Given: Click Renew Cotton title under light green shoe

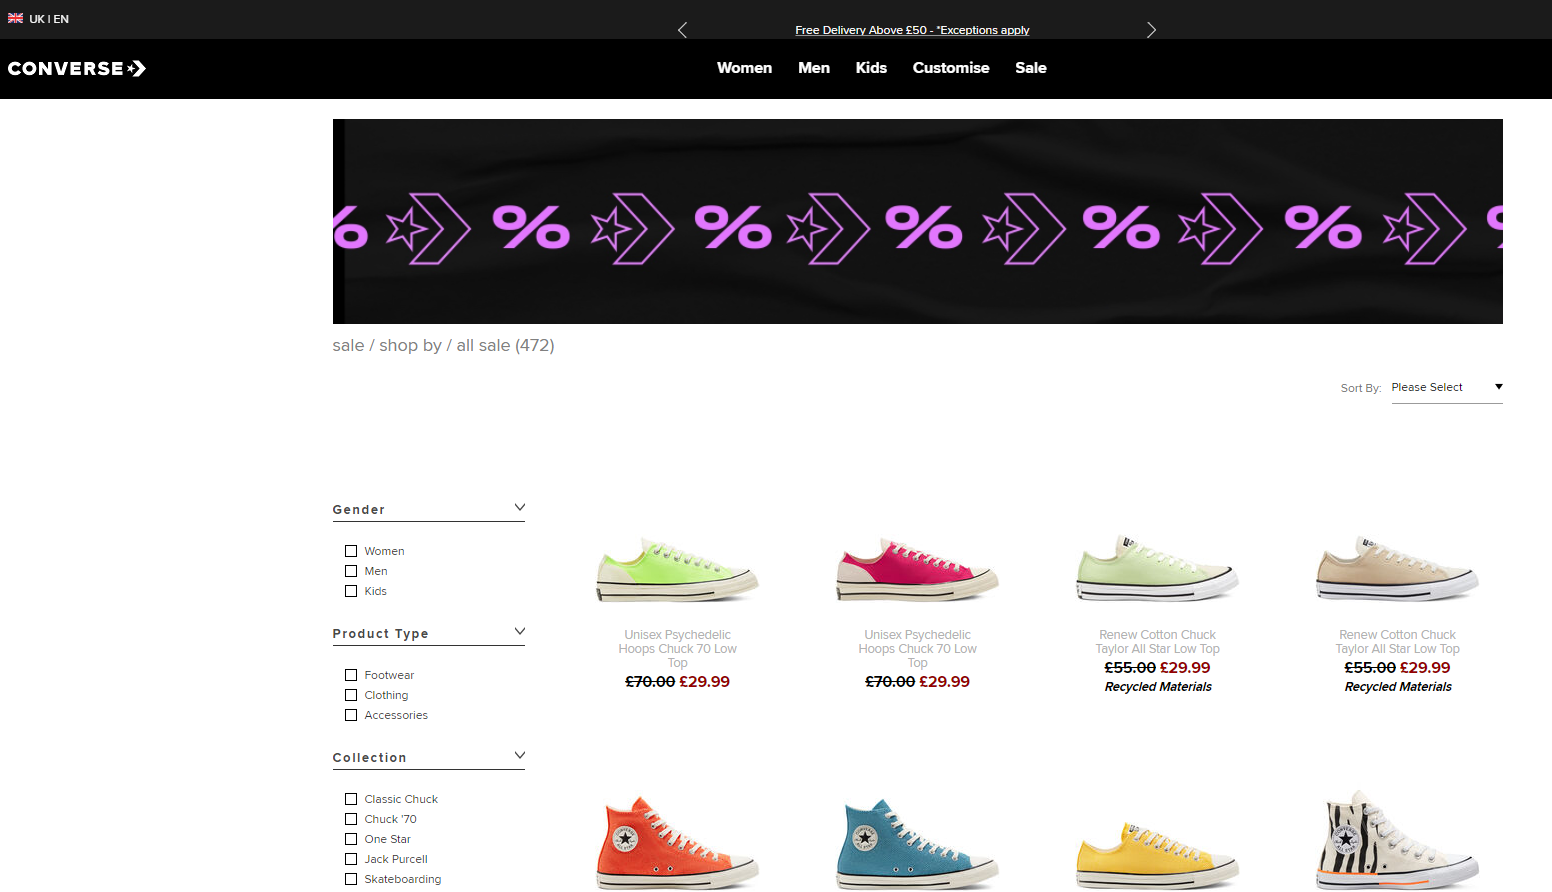Looking at the screenshot, I should click(1158, 642).
